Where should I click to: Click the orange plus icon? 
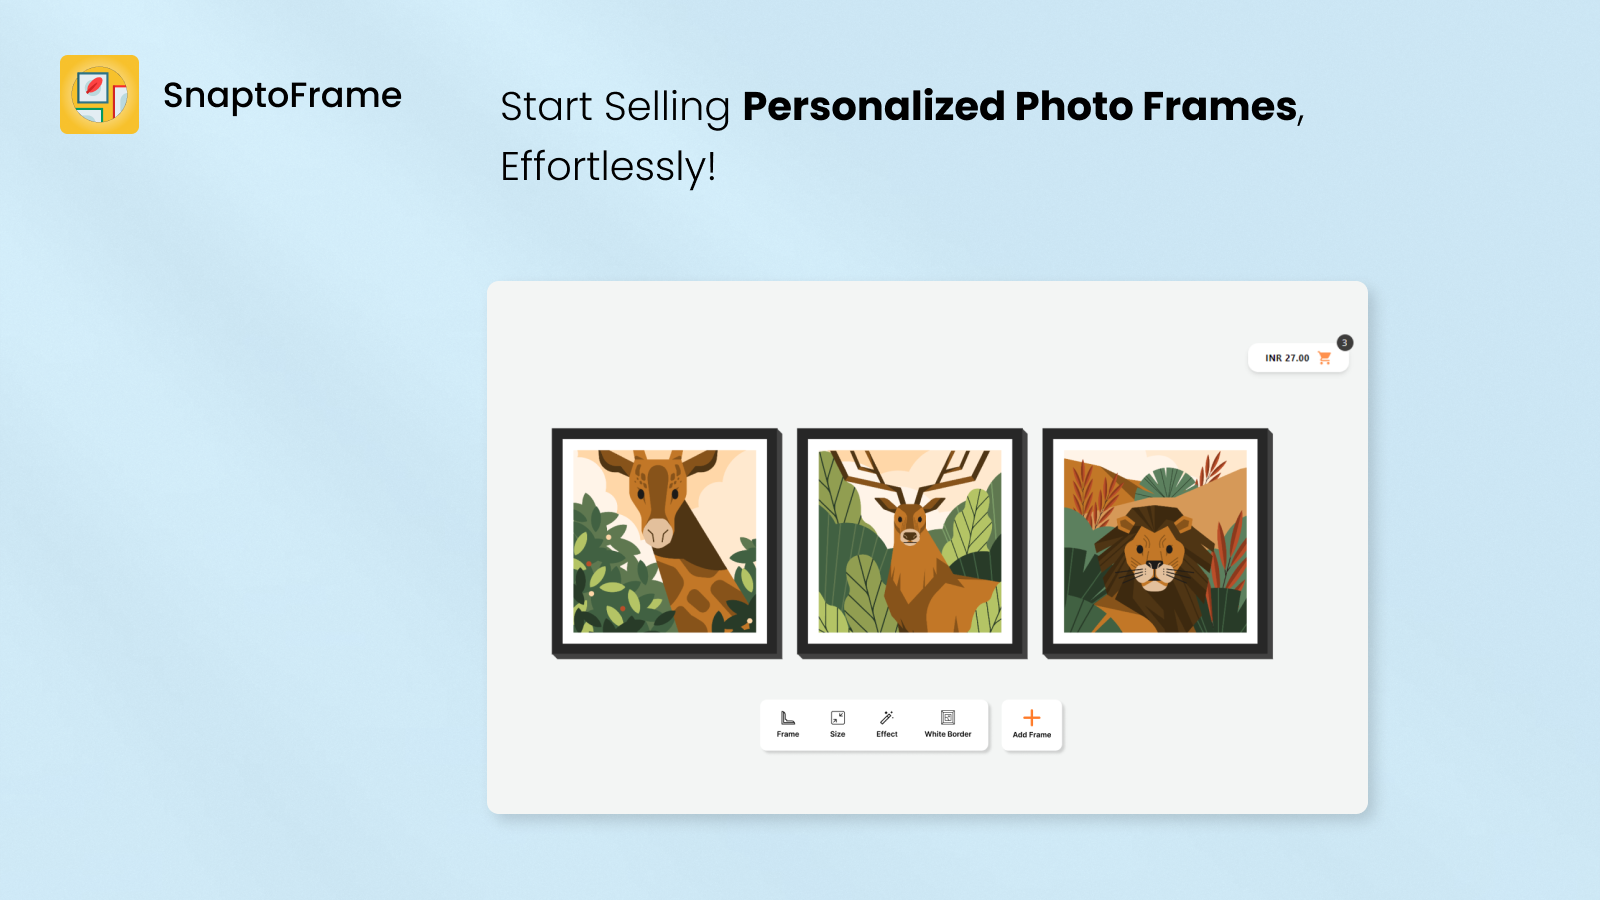(1032, 718)
